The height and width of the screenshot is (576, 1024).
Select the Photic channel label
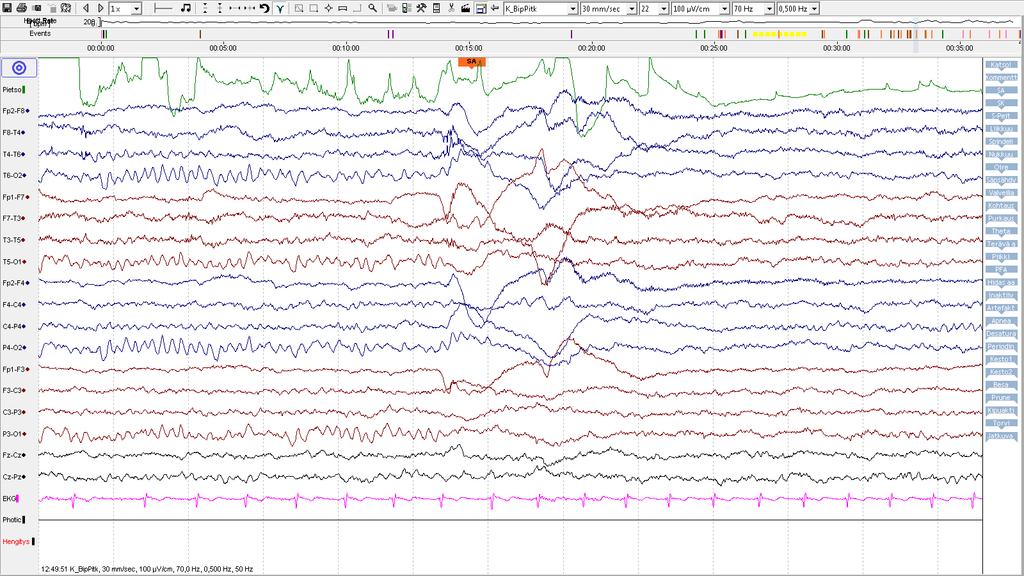13,520
